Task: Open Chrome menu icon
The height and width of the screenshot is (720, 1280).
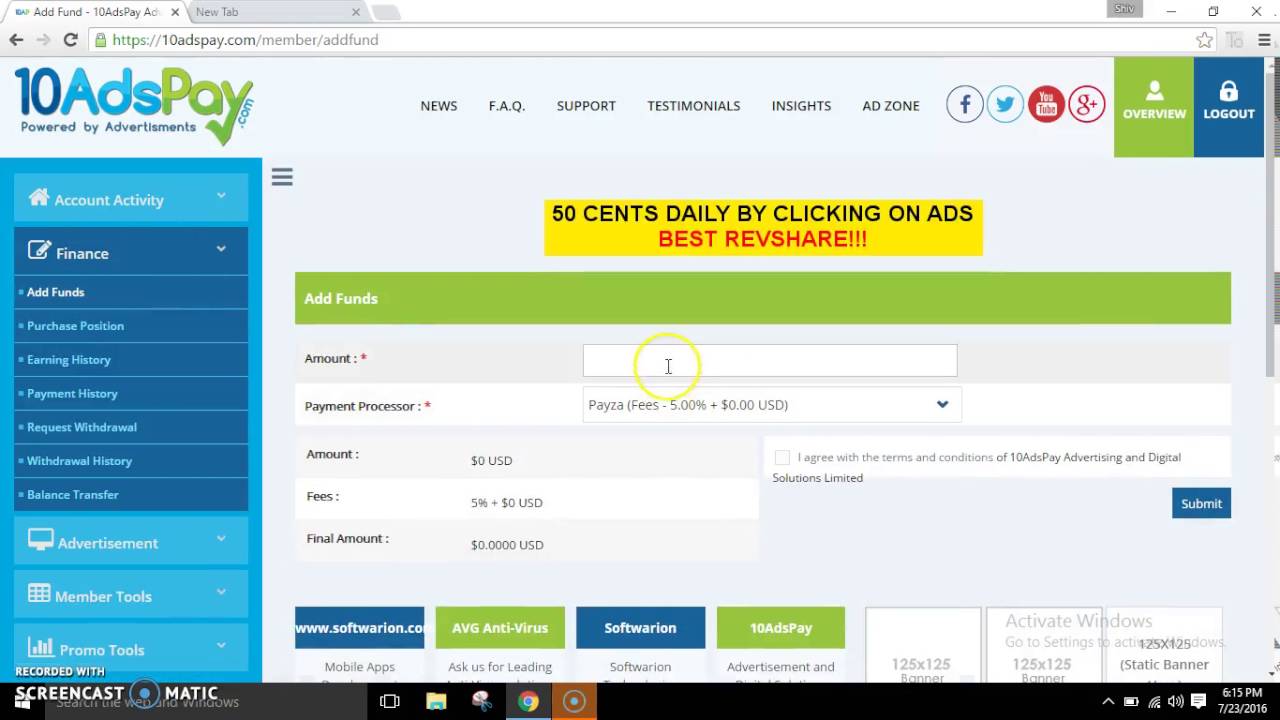Action: 1262,40
